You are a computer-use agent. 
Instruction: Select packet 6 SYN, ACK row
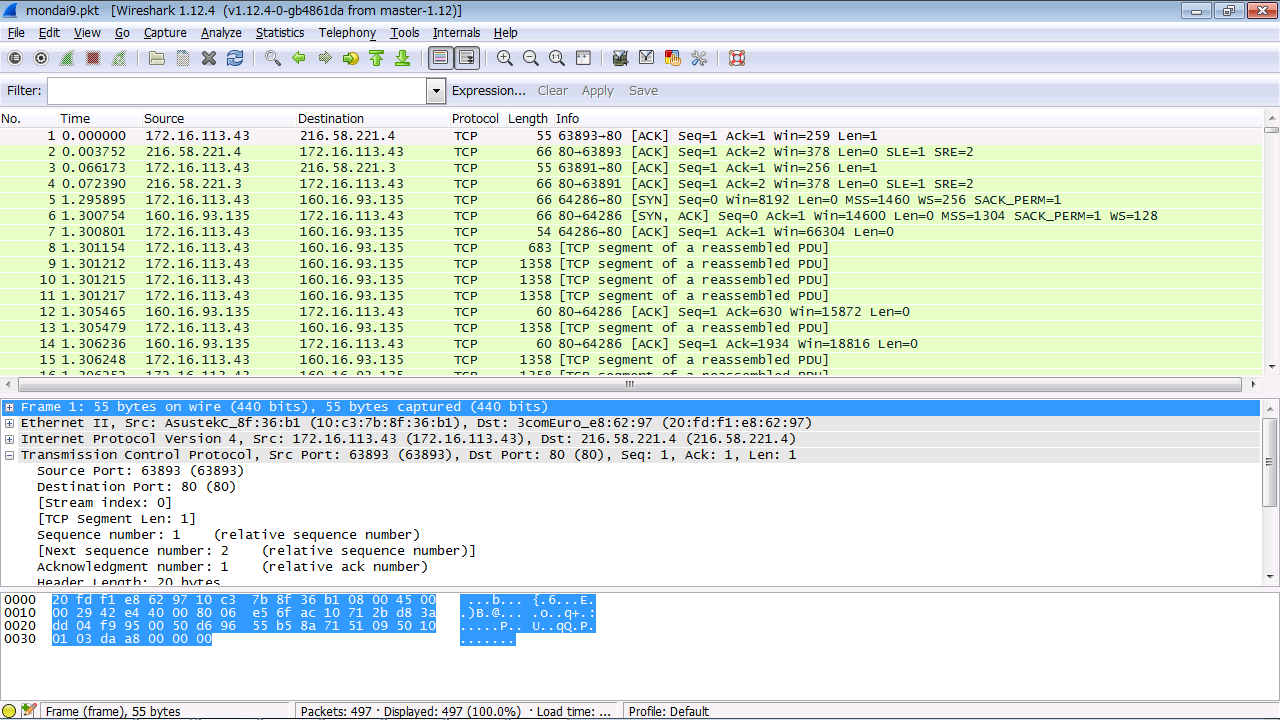pos(631,216)
